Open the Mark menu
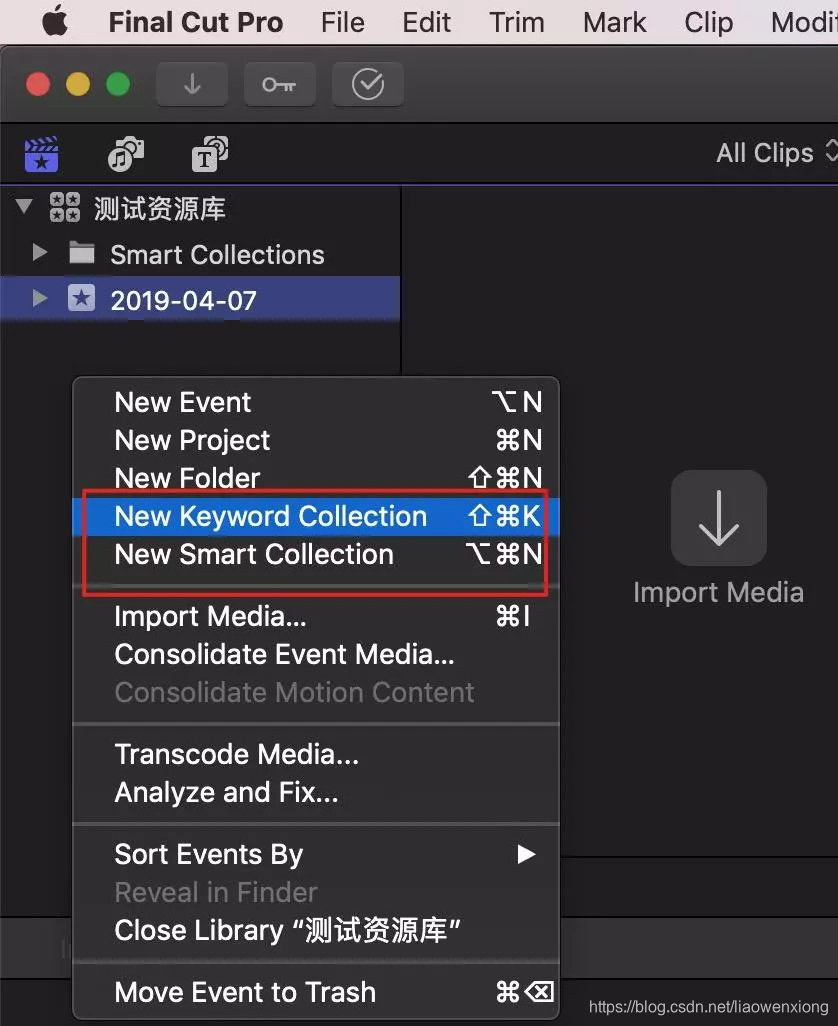 pyautogui.click(x=614, y=22)
